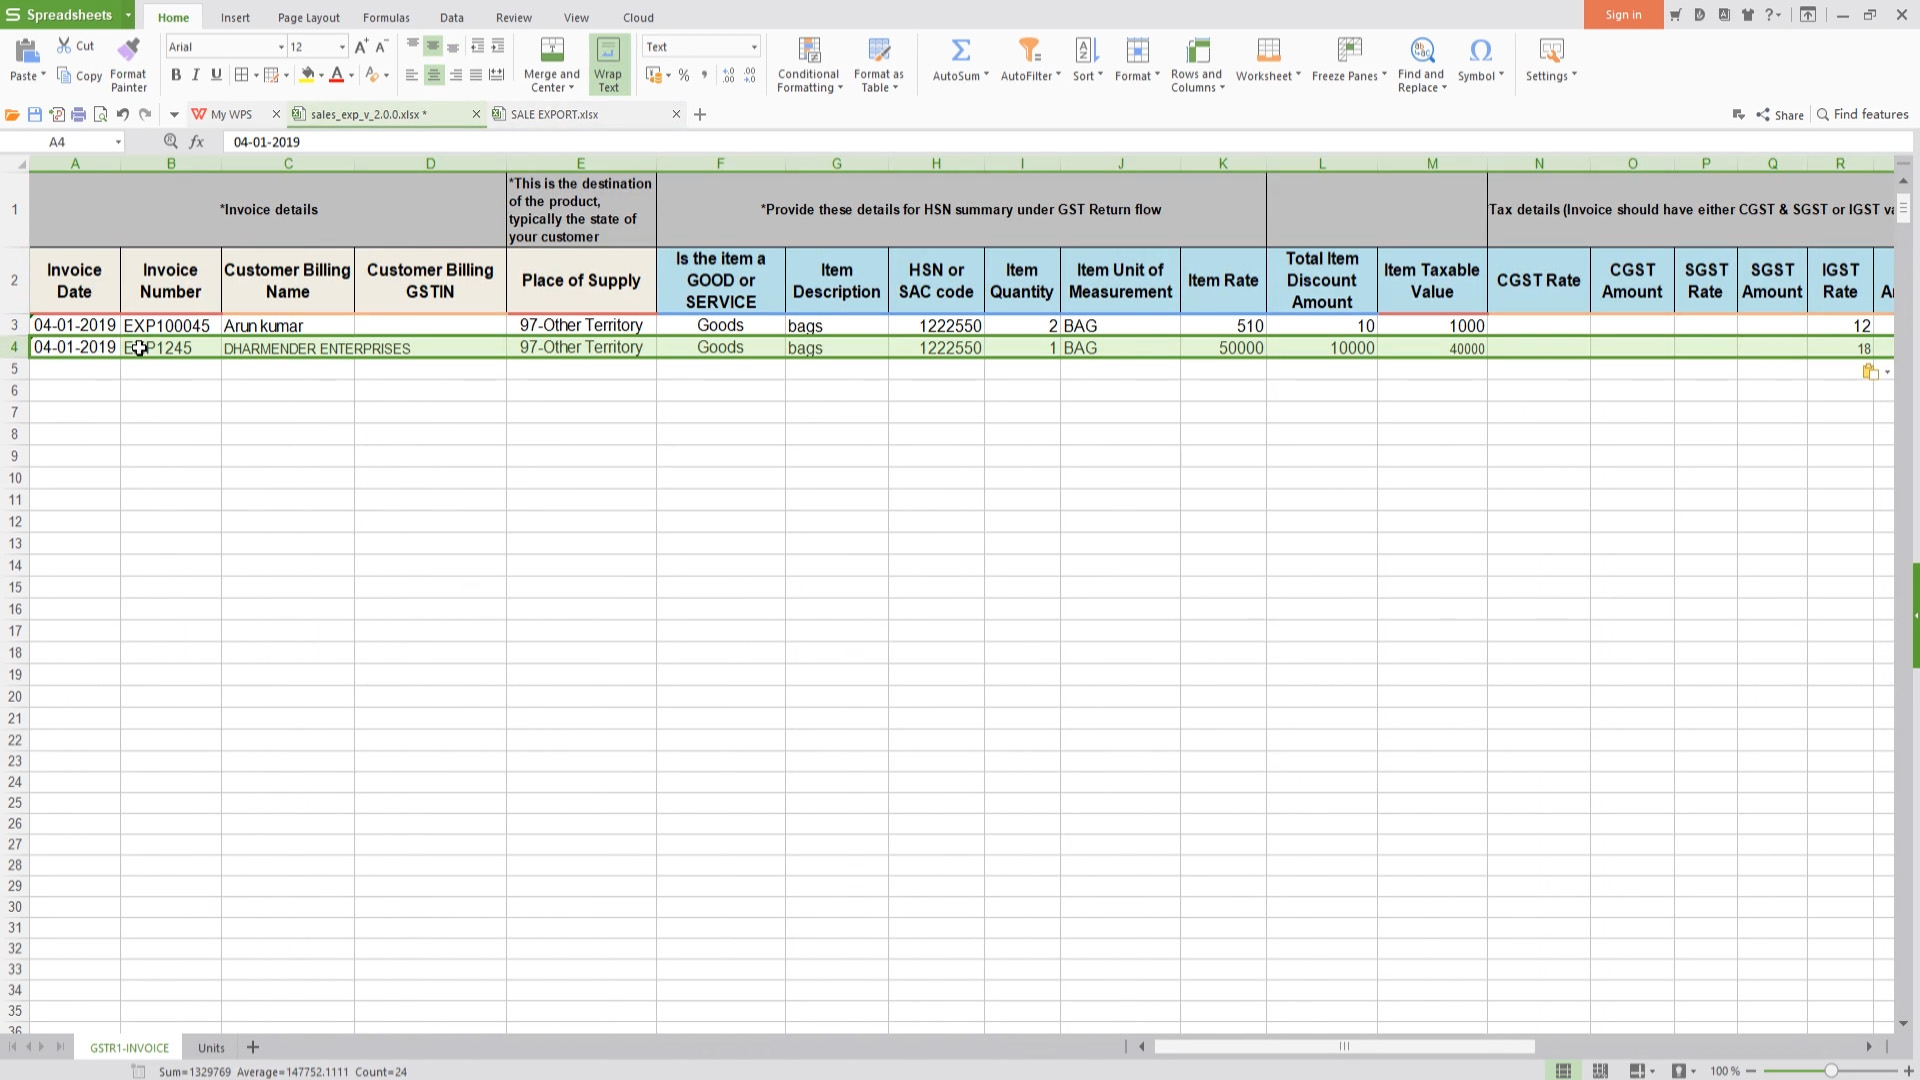Click the GSTR1-INVOICE sheet tab
This screenshot has height=1080, width=1920.
click(x=128, y=1047)
